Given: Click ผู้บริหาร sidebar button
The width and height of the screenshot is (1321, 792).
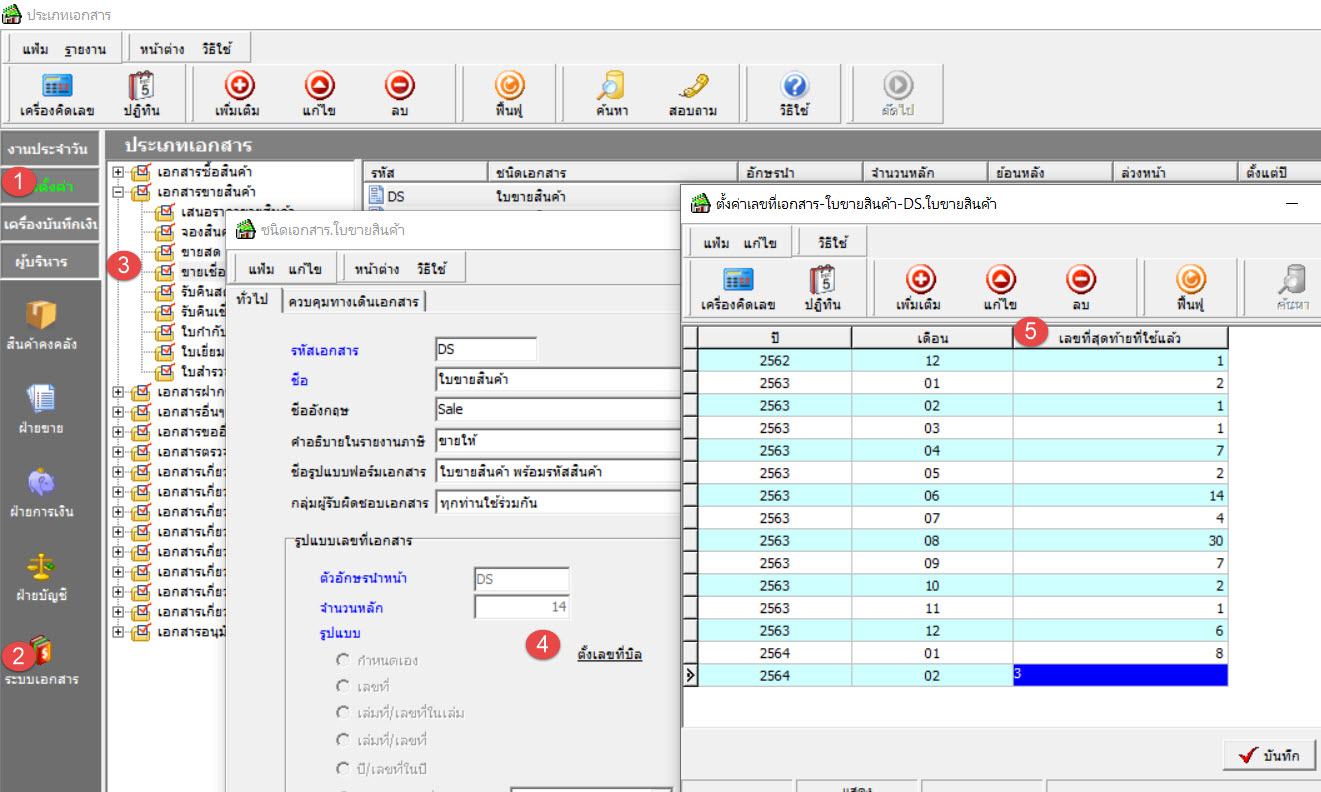Looking at the screenshot, I should coord(50,262).
